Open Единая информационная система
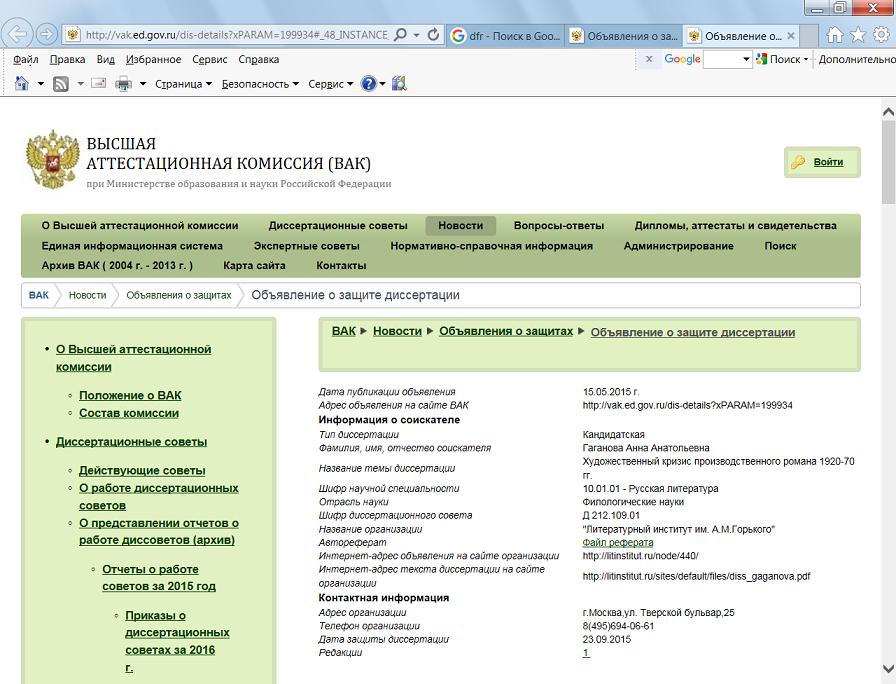The width and height of the screenshot is (896, 684). (132, 246)
